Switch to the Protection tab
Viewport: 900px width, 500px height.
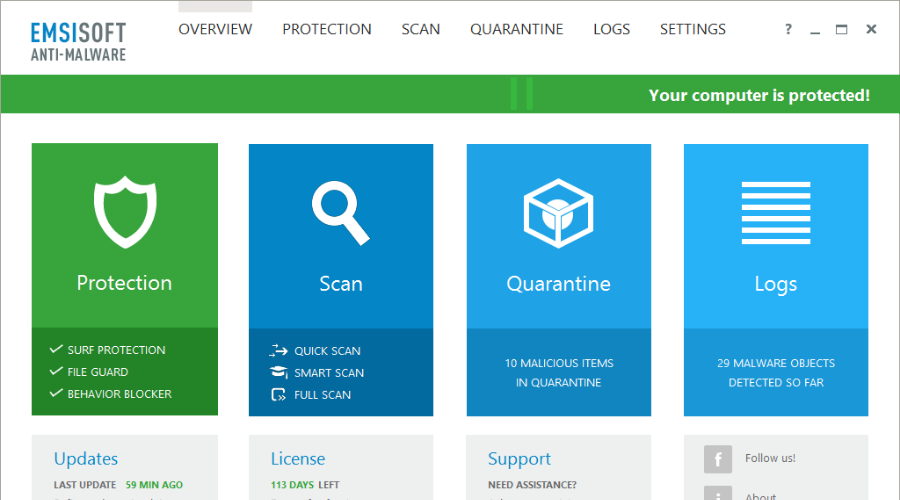coord(327,29)
